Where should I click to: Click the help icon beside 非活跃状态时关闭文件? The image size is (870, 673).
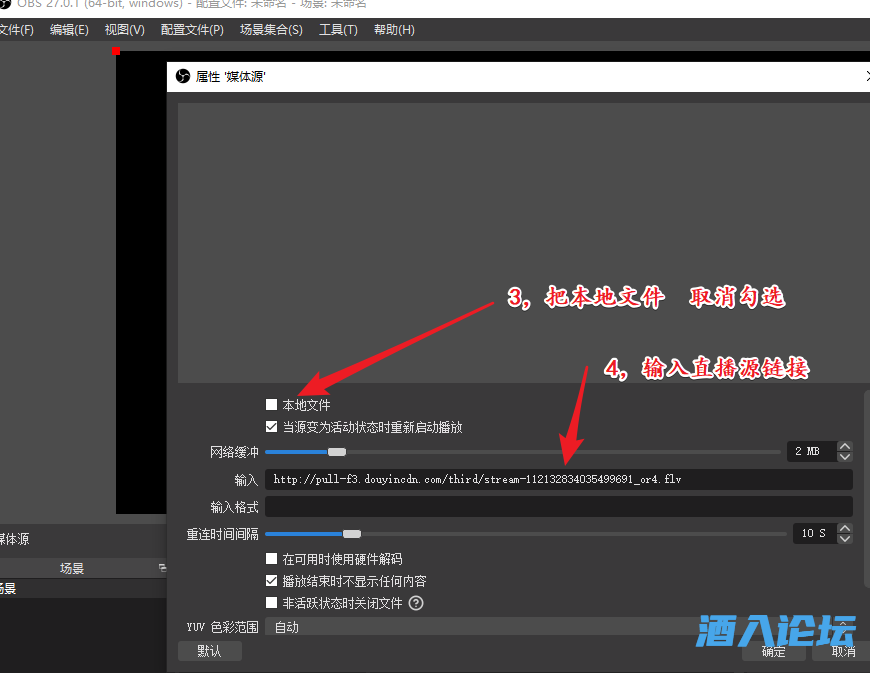click(x=416, y=603)
